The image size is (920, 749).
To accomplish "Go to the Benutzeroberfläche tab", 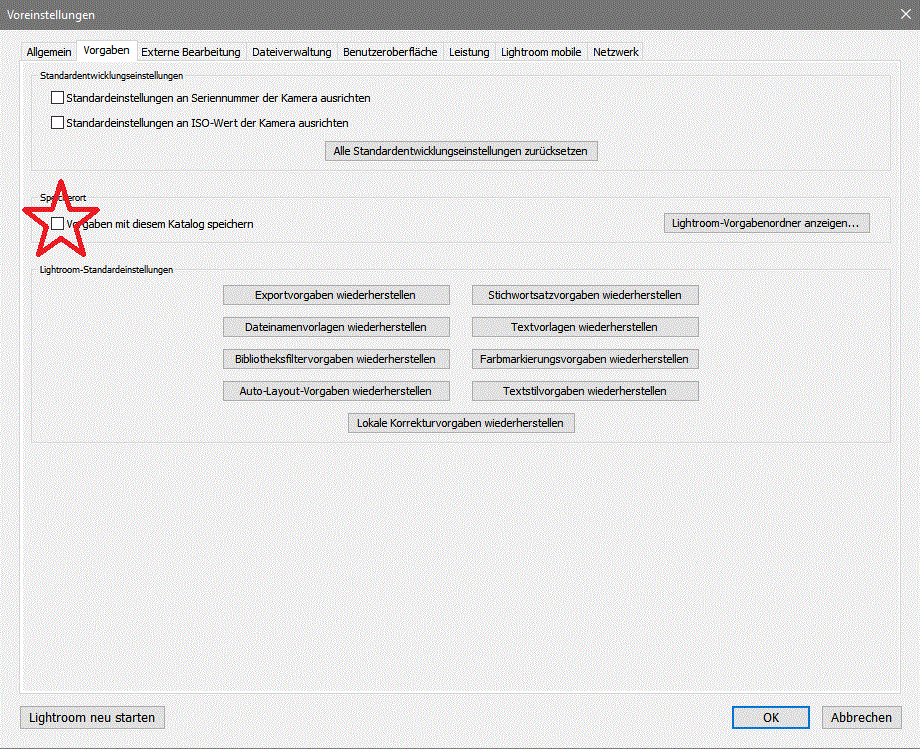I will tap(390, 52).
